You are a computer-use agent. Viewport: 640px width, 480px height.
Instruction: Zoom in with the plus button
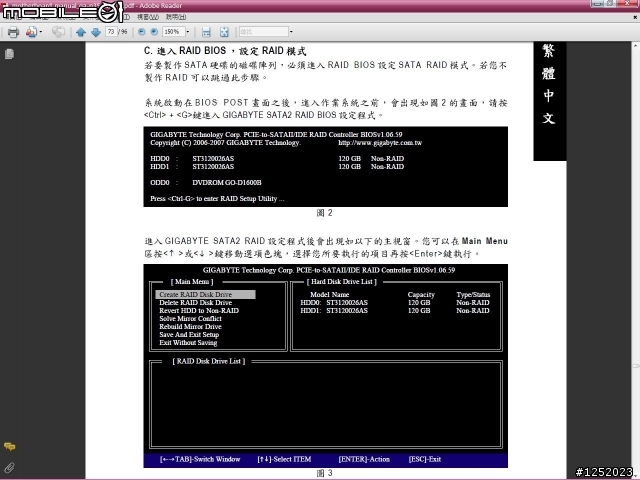[x=154, y=31]
